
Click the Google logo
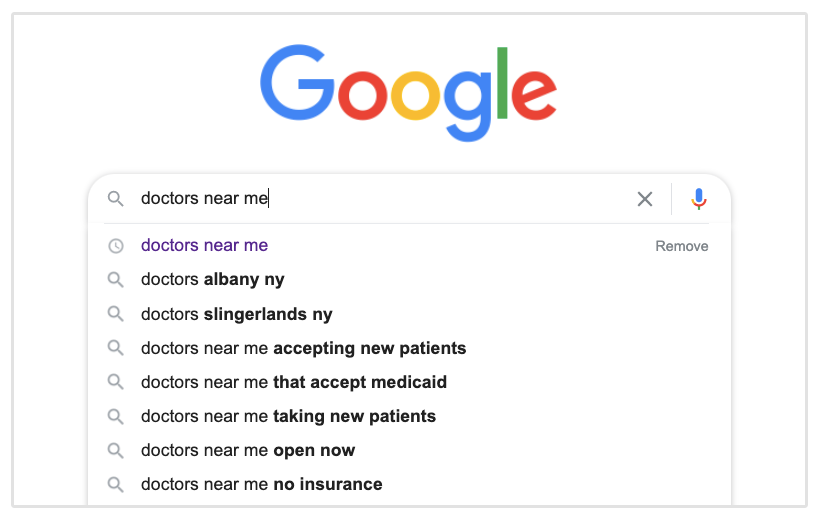(x=409, y=92)
